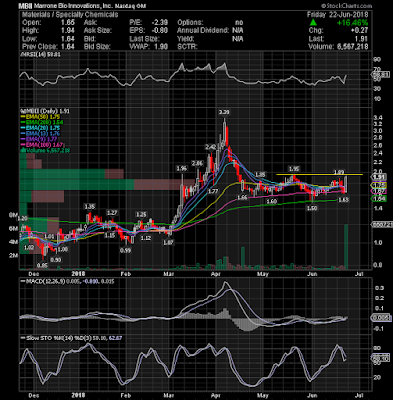Click the MBII (Daily) price legend label
This screenshot has width=393, height=400.
click(x=45, y=111)
